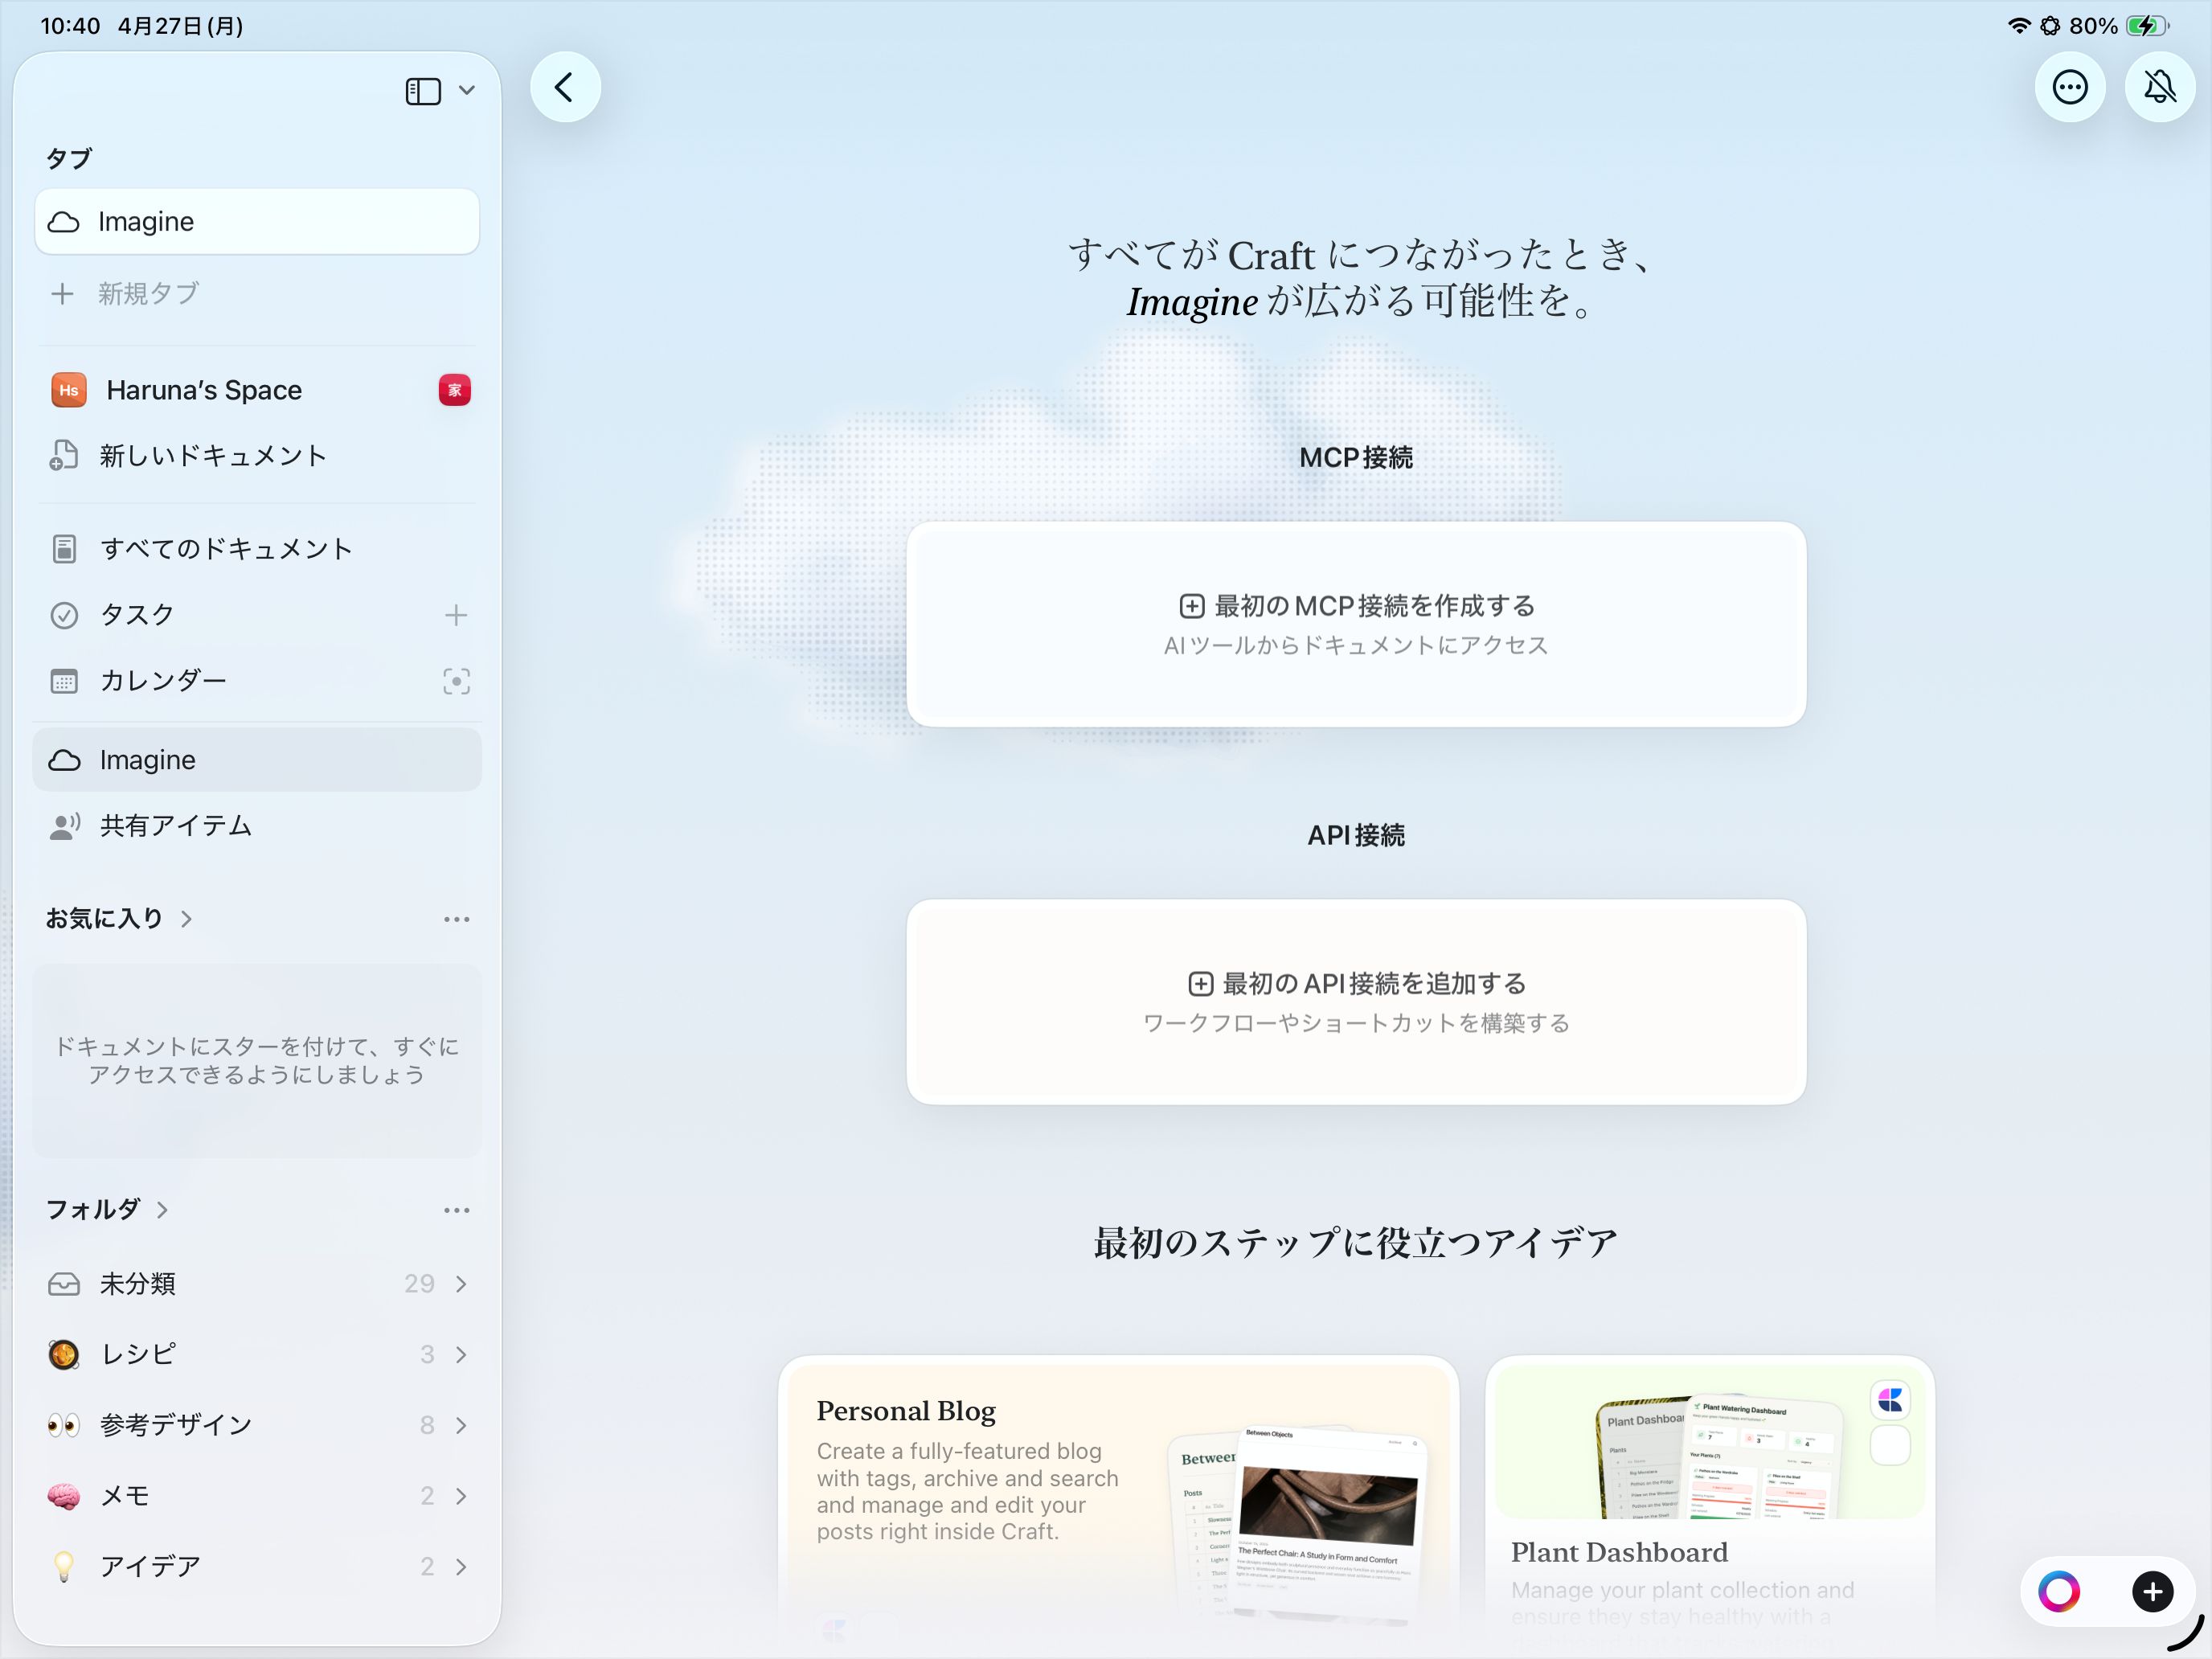Expand the フォルダ section chevron

(162, 1210)
